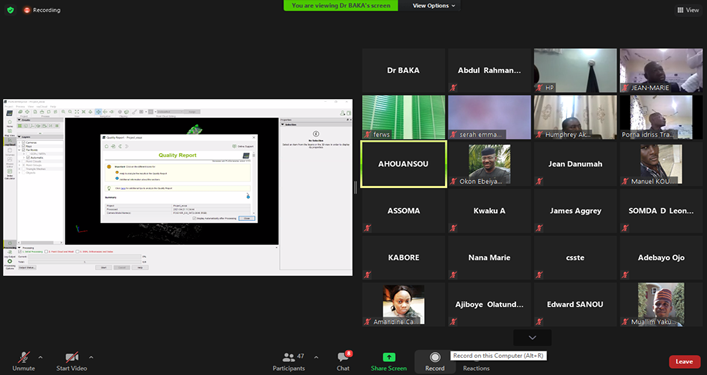Viewport: 707px width, 375px height.
Task: Click the shared screen Quality Report heading
Action: 178,155
